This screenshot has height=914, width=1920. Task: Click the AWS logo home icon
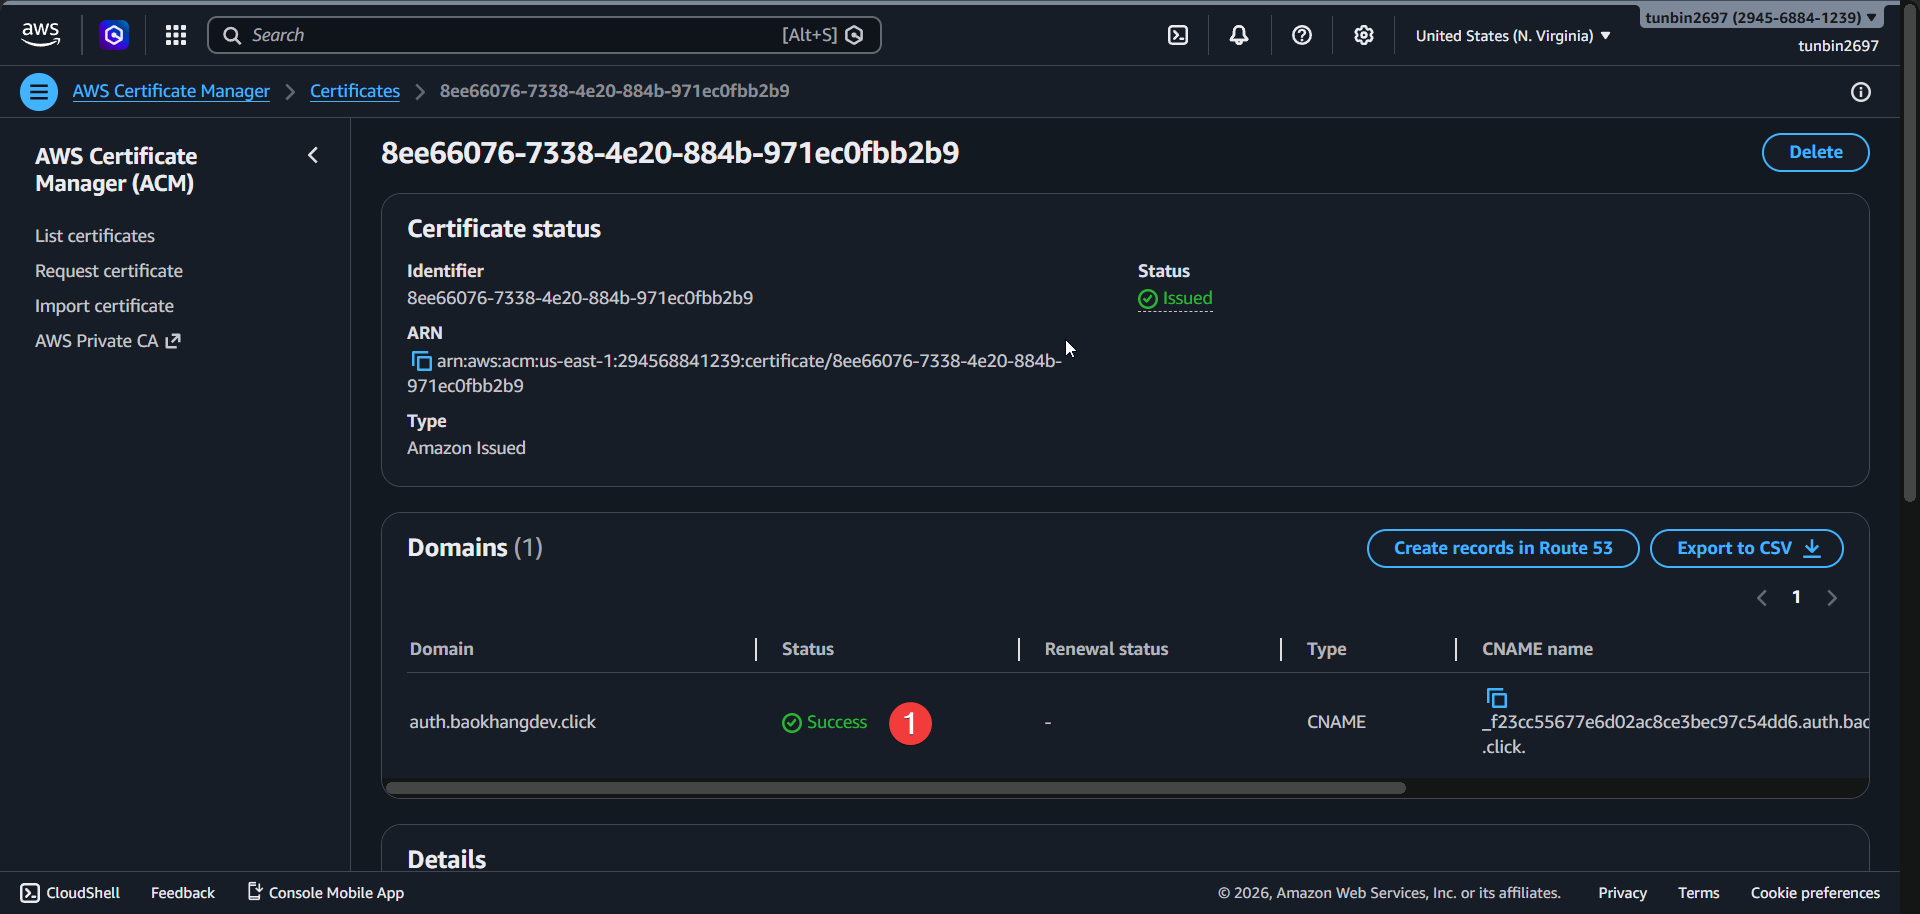(x=40, y=35)
